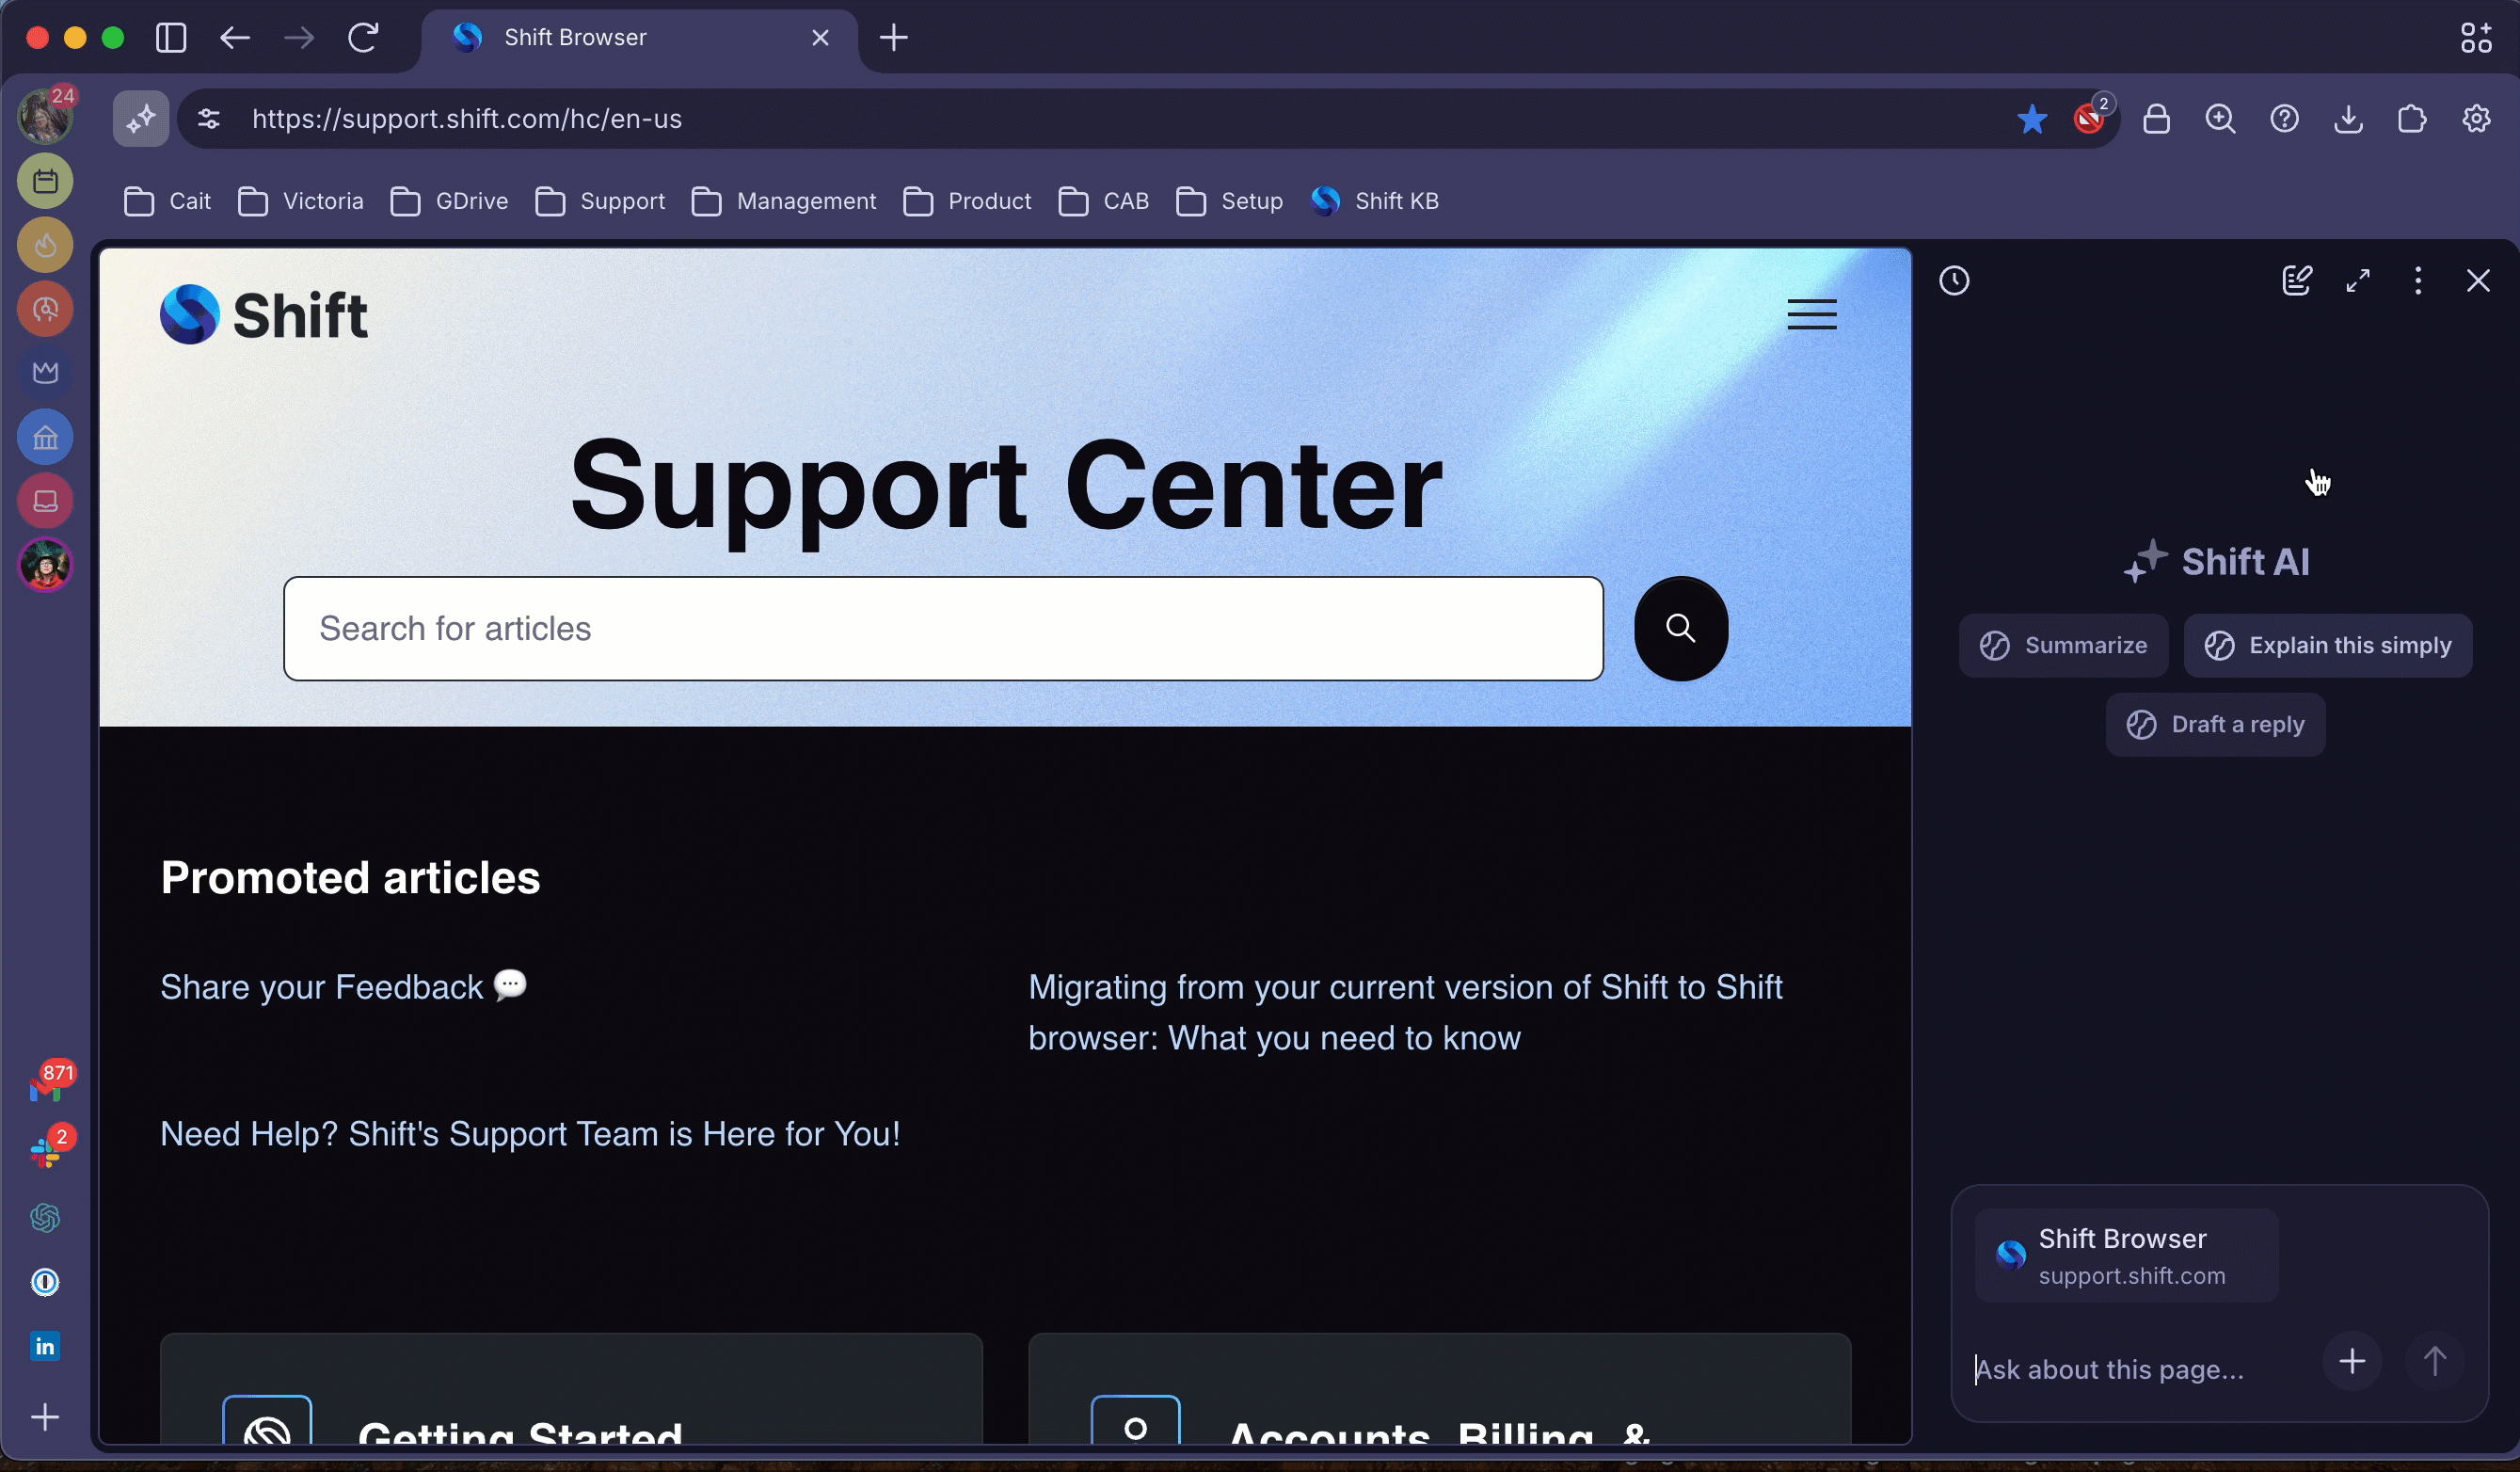Open site settings icon in address bar
Screen dimensions: 2520x1472
tap(208, 119)
